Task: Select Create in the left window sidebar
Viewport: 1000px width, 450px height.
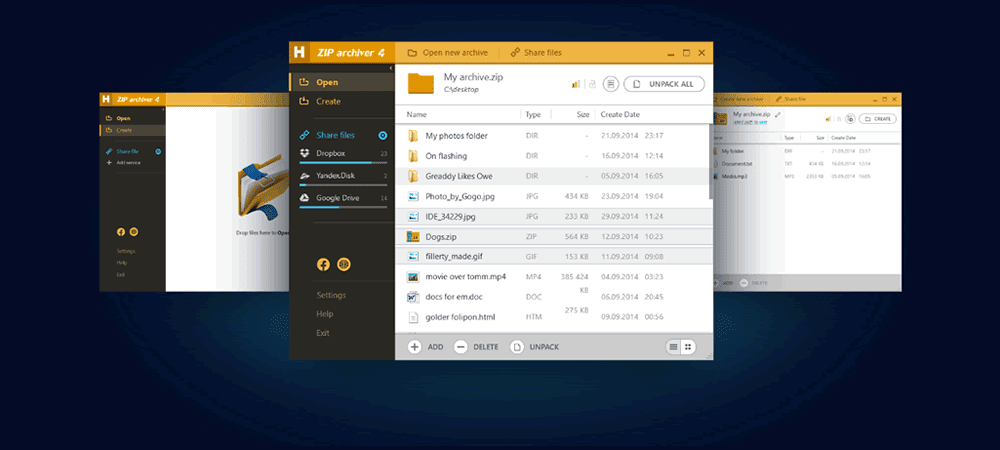Action: (133, 130)
